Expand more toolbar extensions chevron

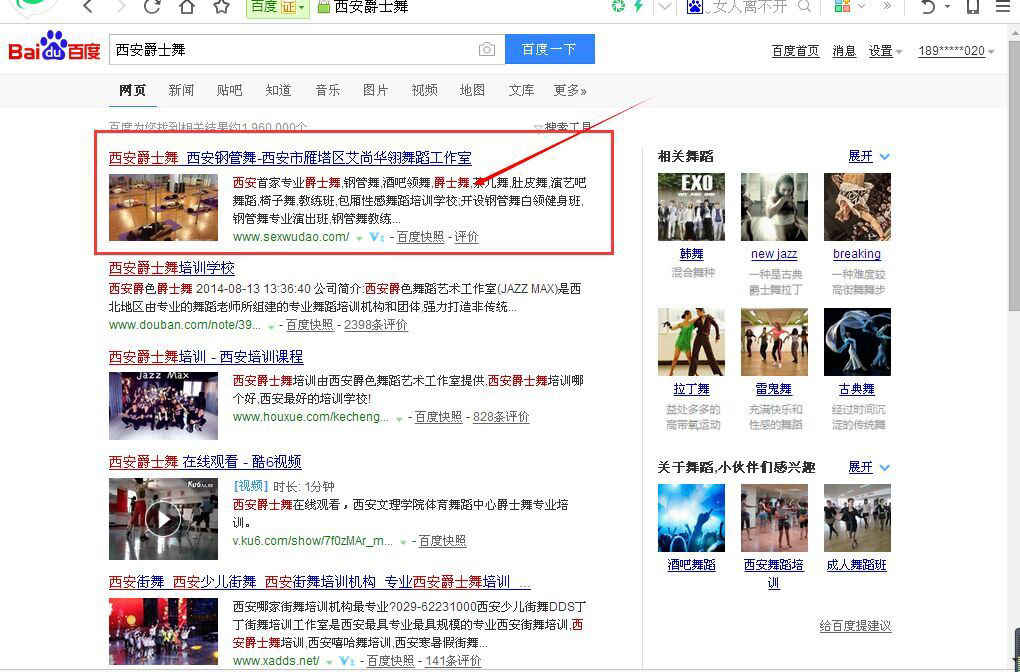click(x=886, y=7)
